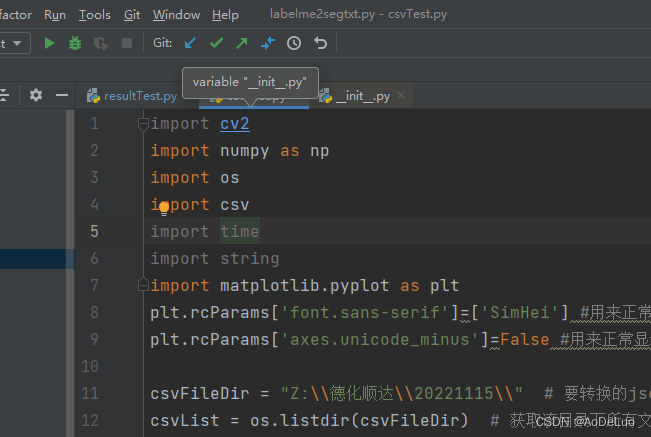This screenshot has height=437, width=651.
Task: Hide the project tool window minus icon
Action: (x=62, y=95)
